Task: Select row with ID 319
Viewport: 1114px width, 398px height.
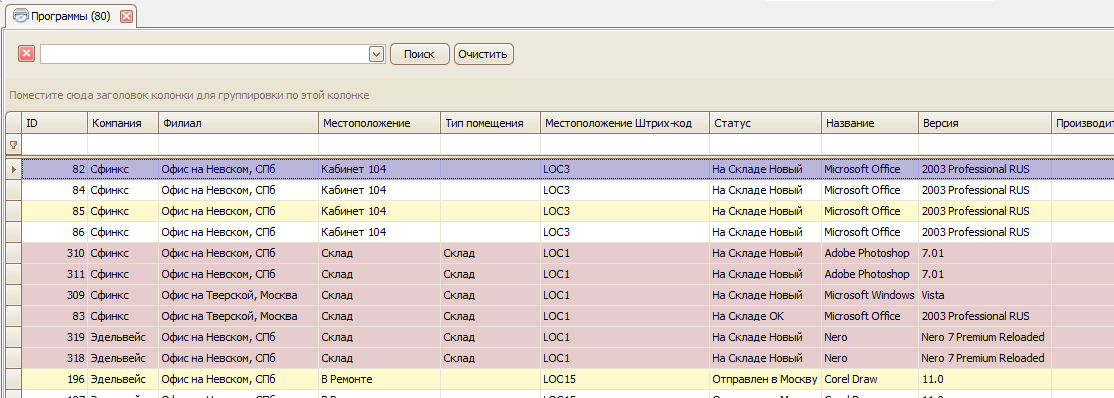Action: [568, 337]
